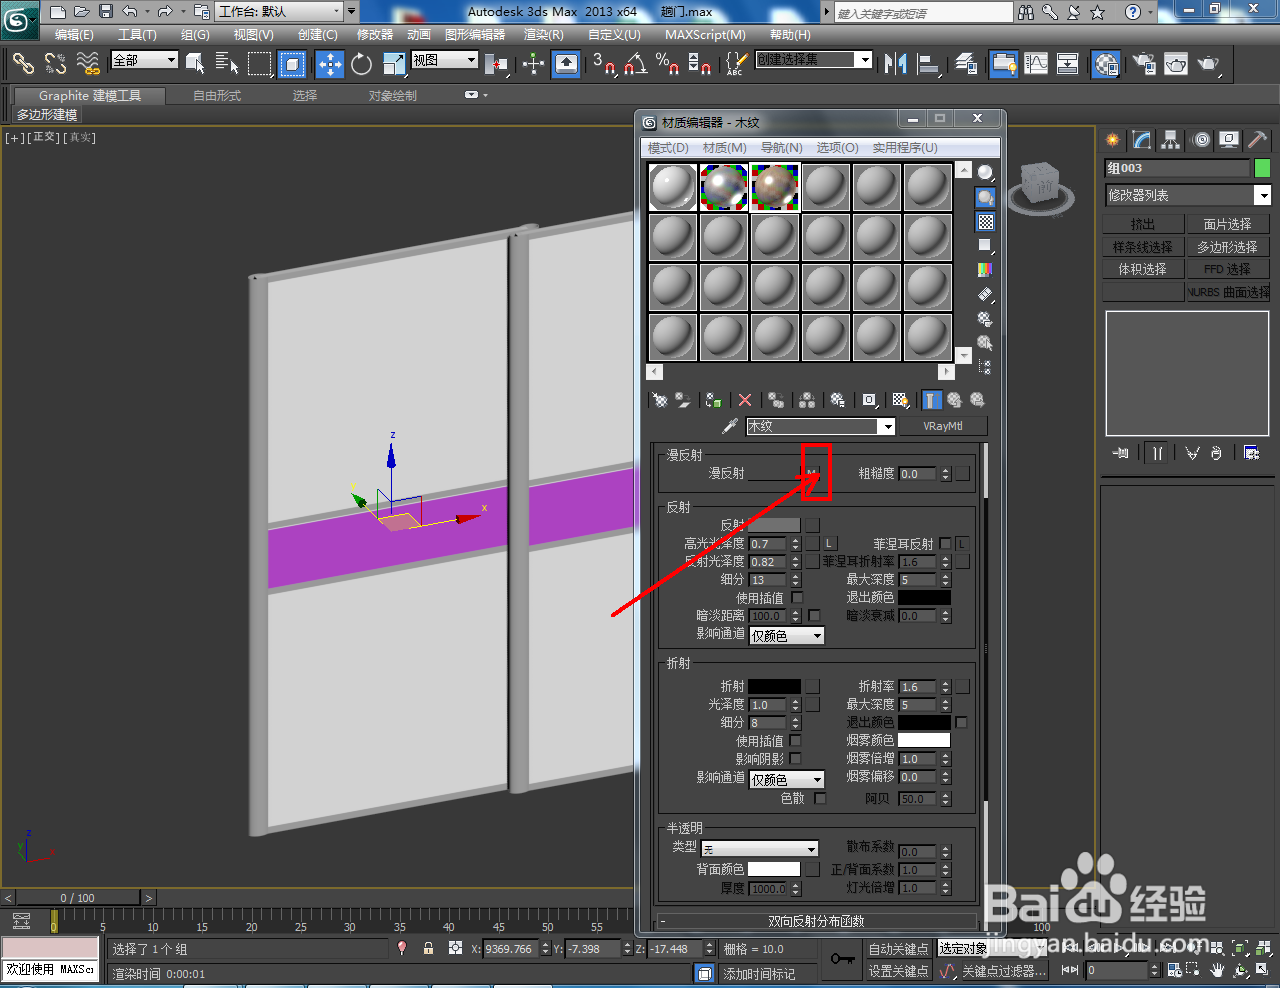Switch to 自由形式 ribbon tab
Image resolution: width=1280 pixels, height=988 pixels.
point(217,96)
